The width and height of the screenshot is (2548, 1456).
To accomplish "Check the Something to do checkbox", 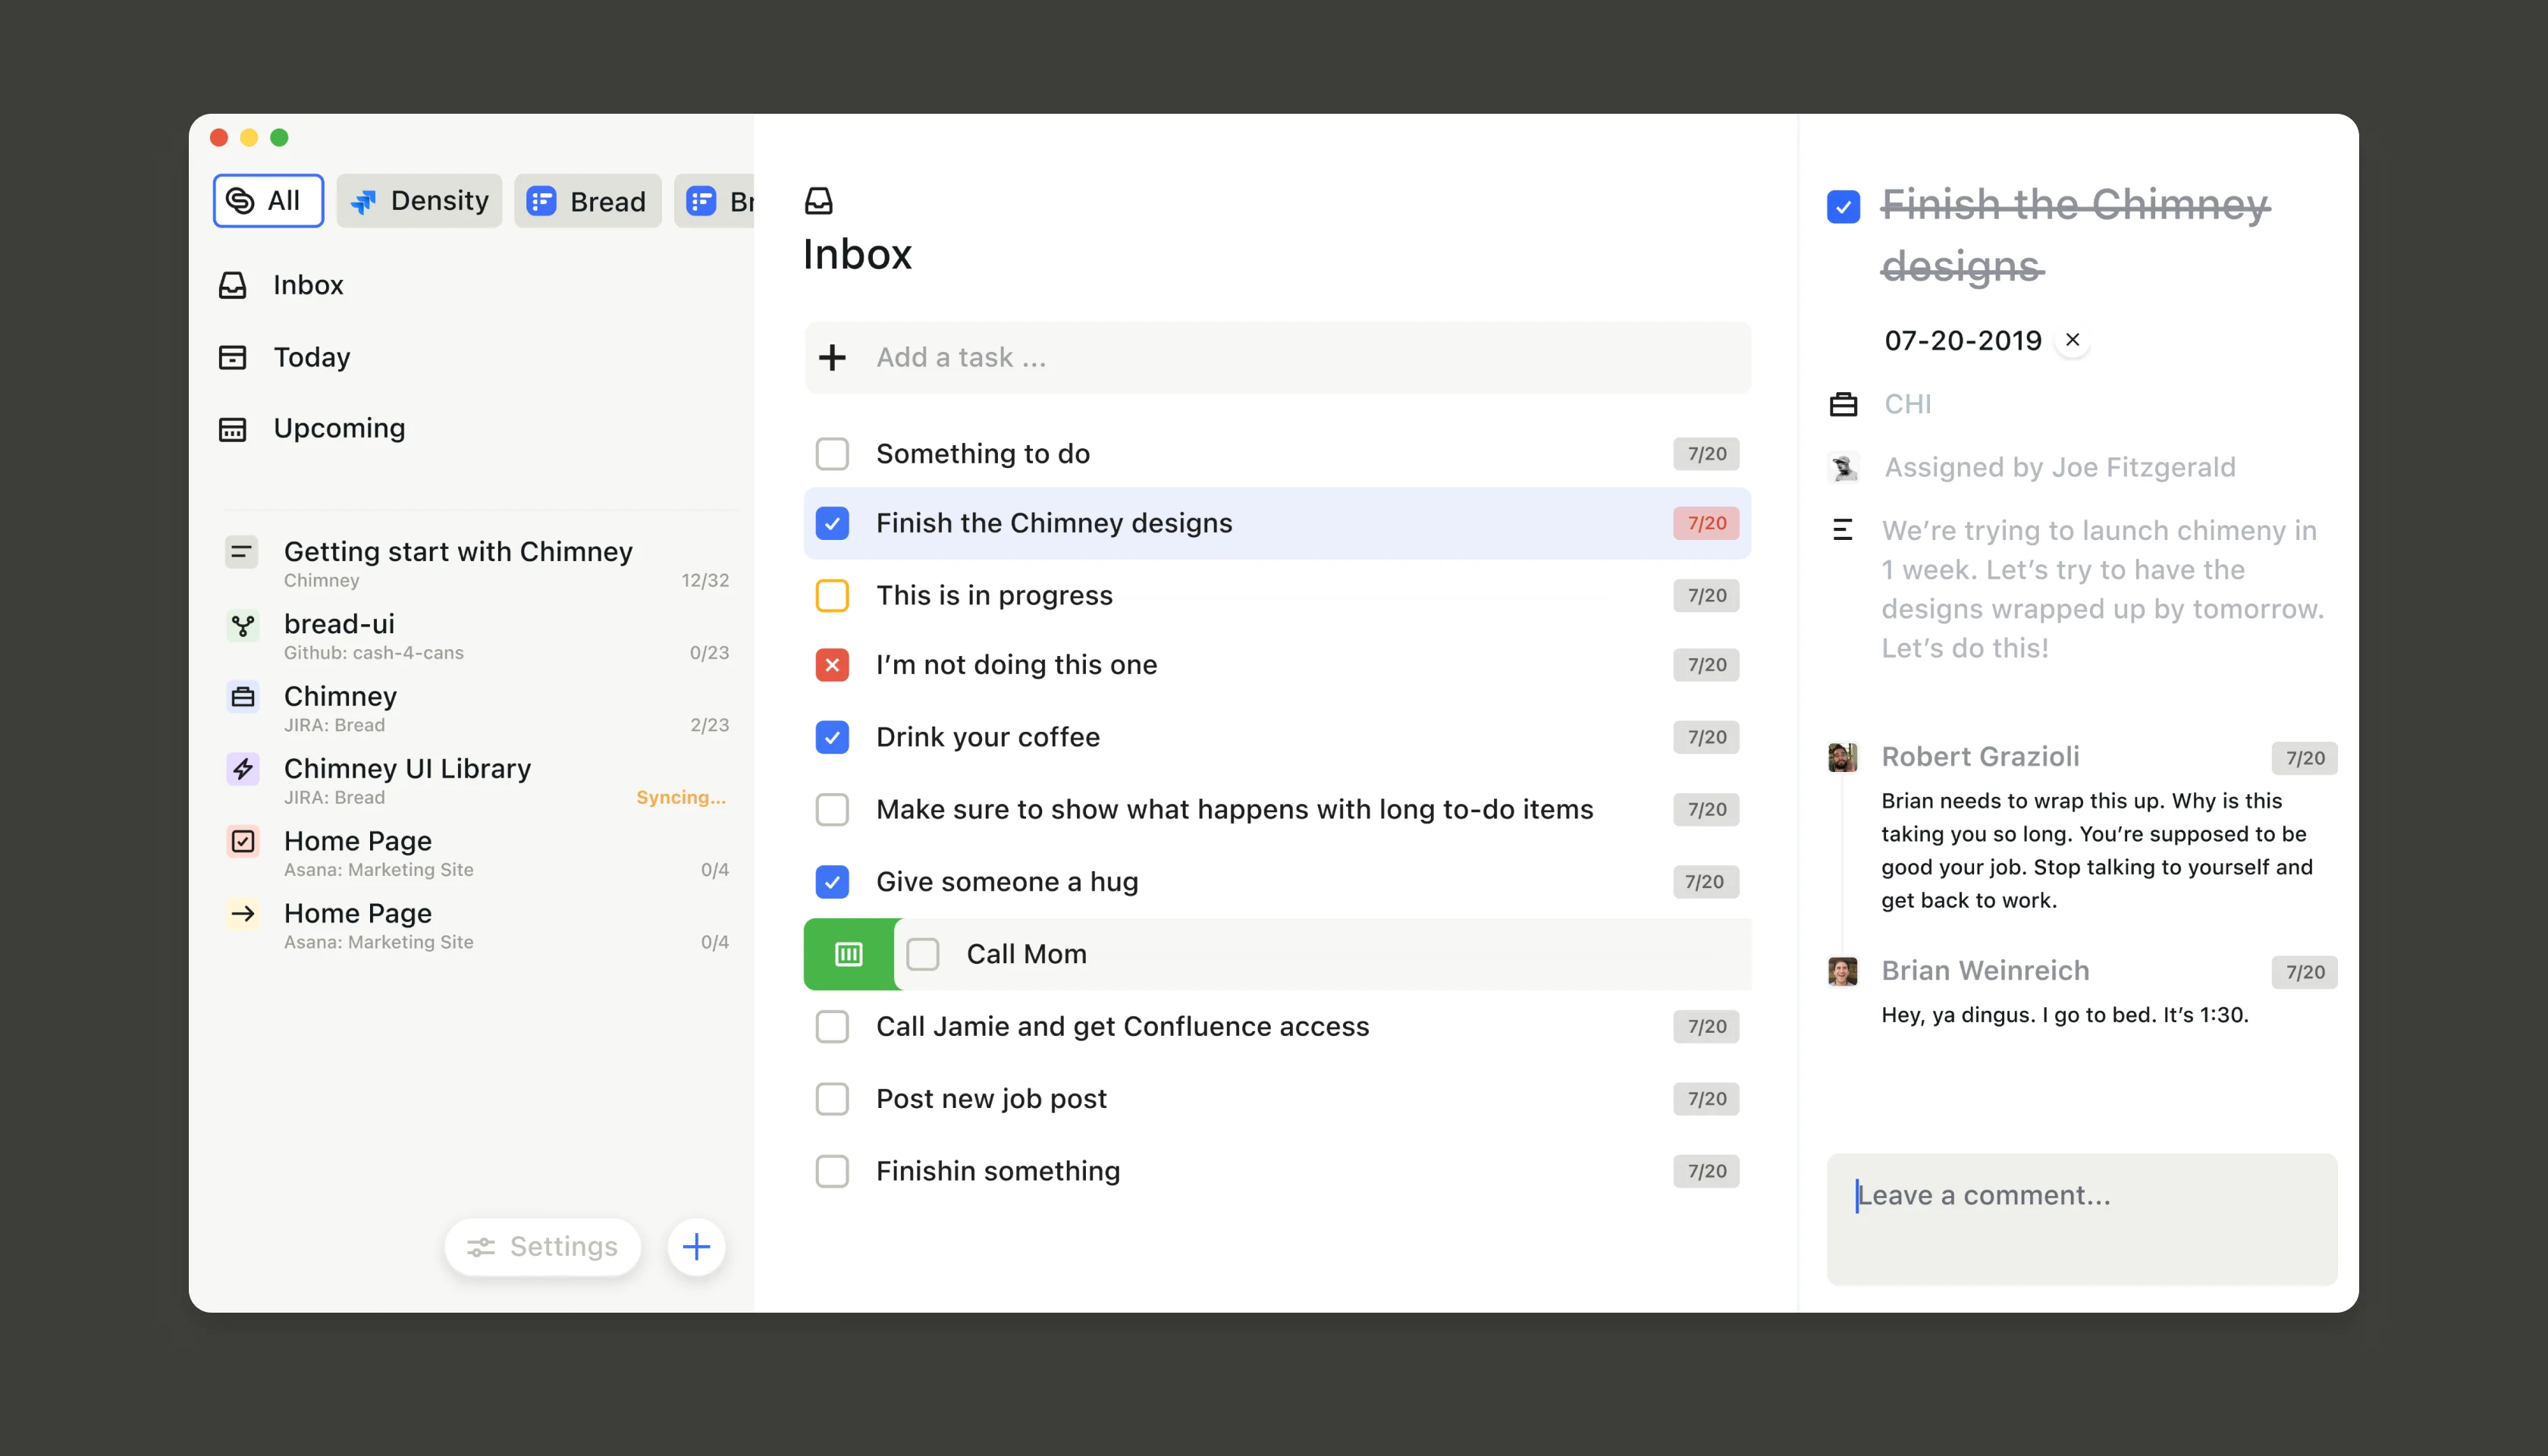I will (832, 454).
